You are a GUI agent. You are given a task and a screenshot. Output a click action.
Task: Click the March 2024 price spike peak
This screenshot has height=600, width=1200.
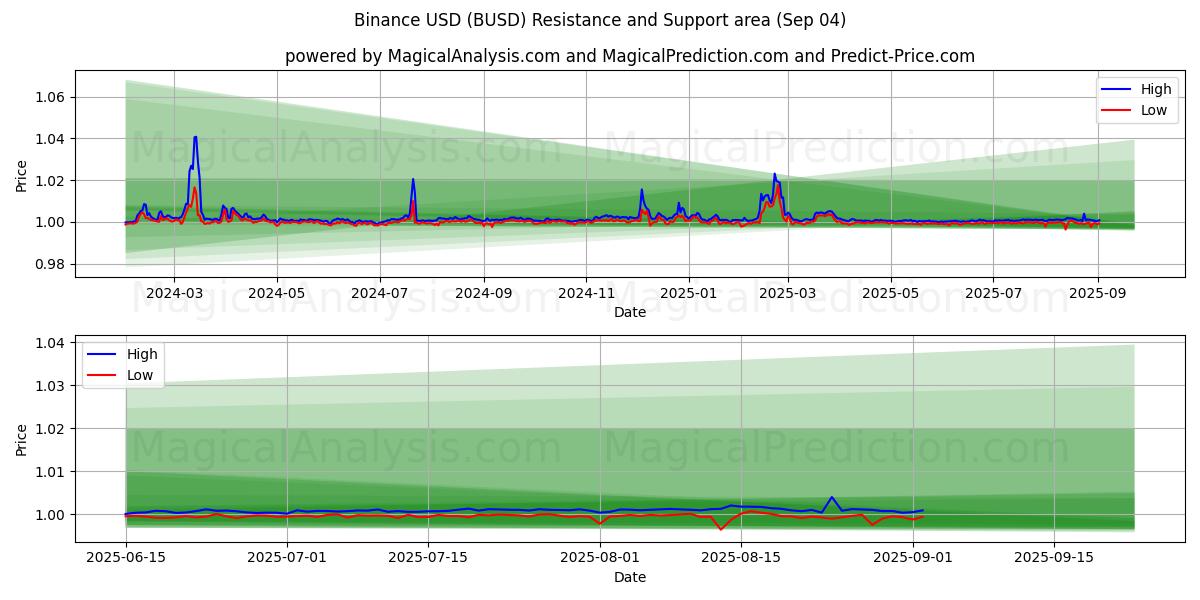coord(195,137)
